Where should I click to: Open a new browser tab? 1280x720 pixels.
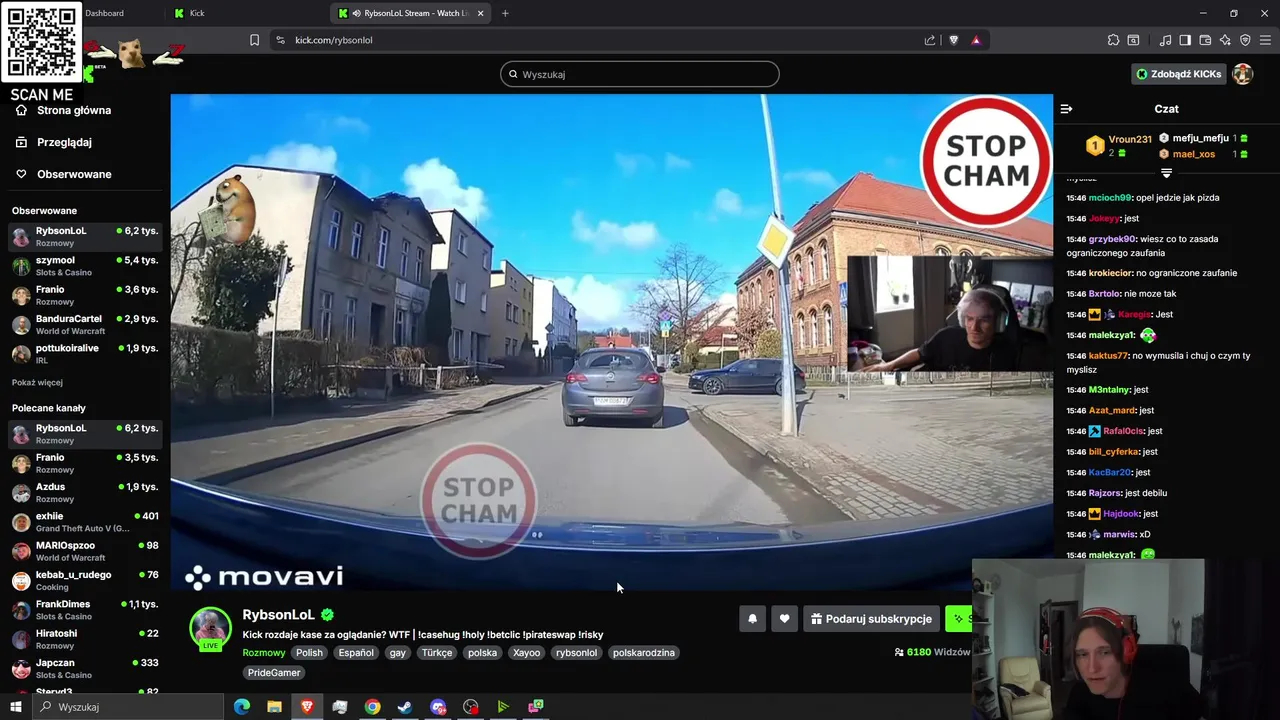pos(505,13)
